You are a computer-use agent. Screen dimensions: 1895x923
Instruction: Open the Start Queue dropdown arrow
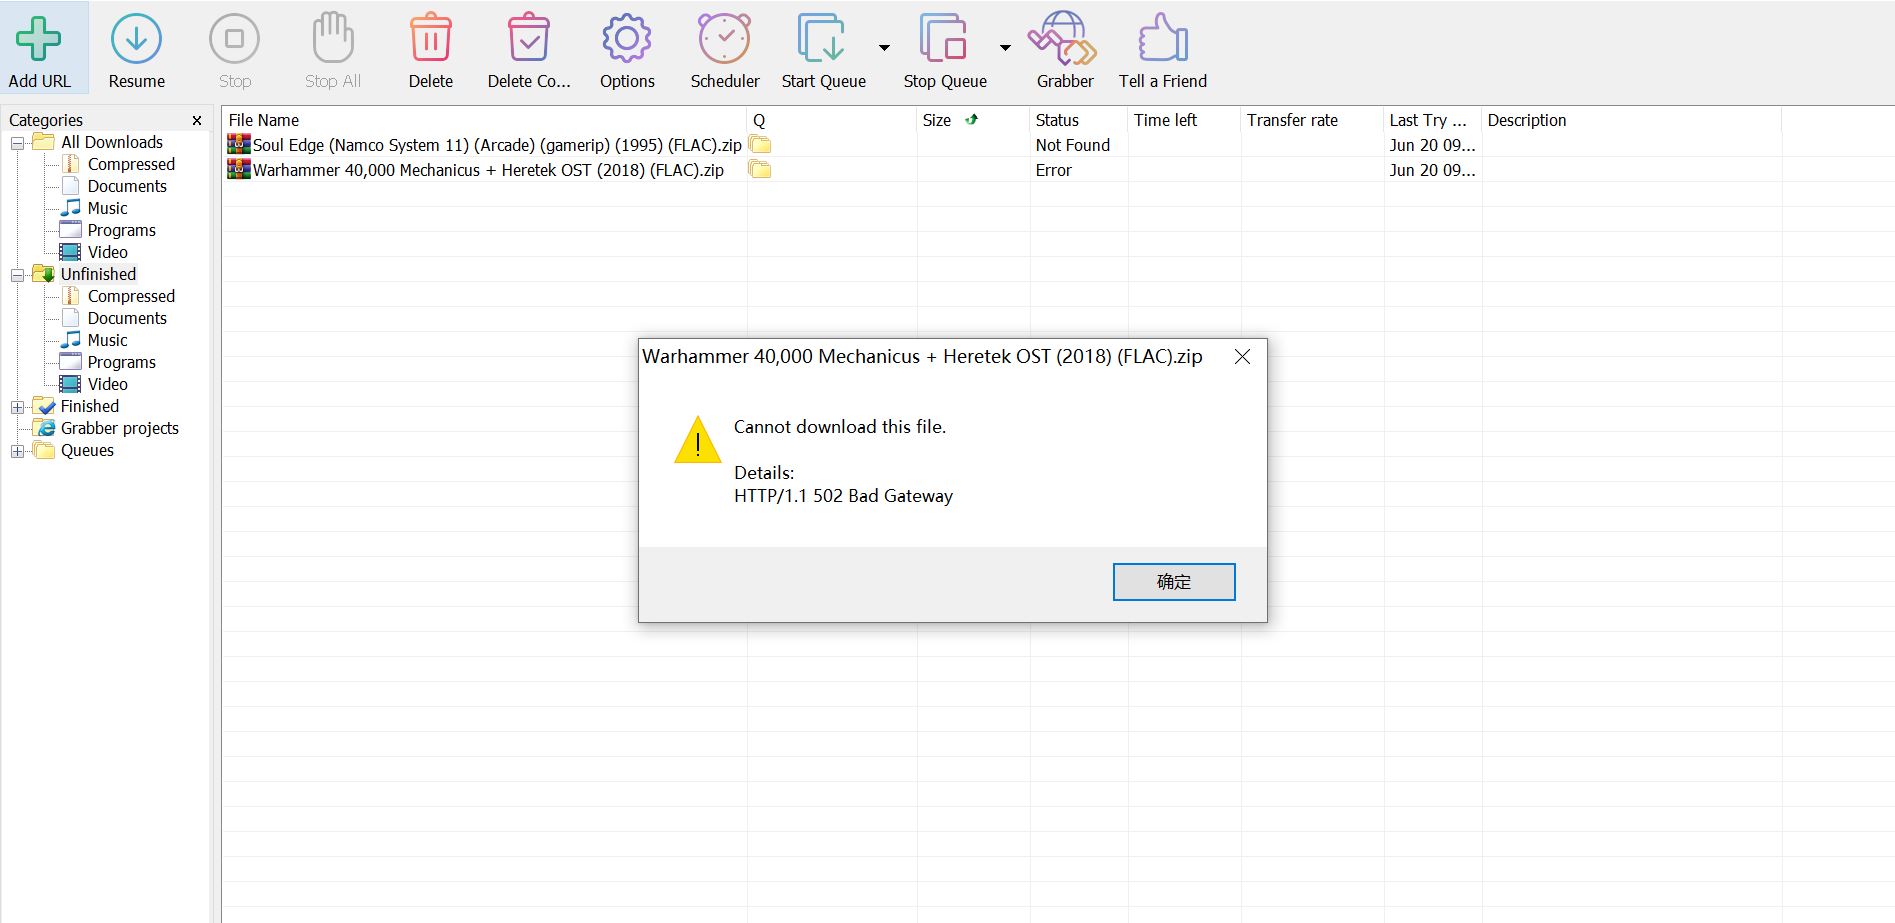point(884,48)
